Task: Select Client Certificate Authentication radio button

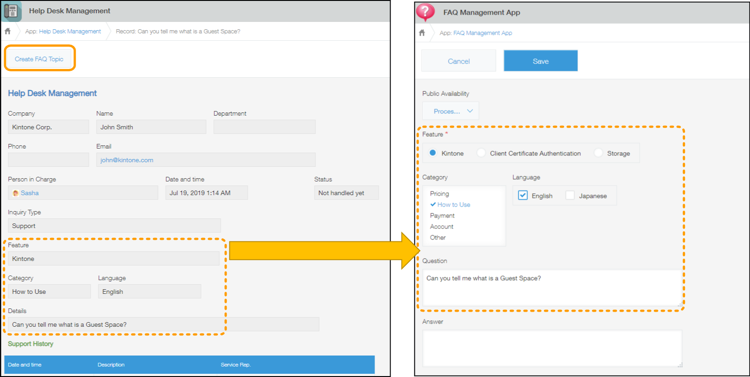Action: [x=481, y=153]
